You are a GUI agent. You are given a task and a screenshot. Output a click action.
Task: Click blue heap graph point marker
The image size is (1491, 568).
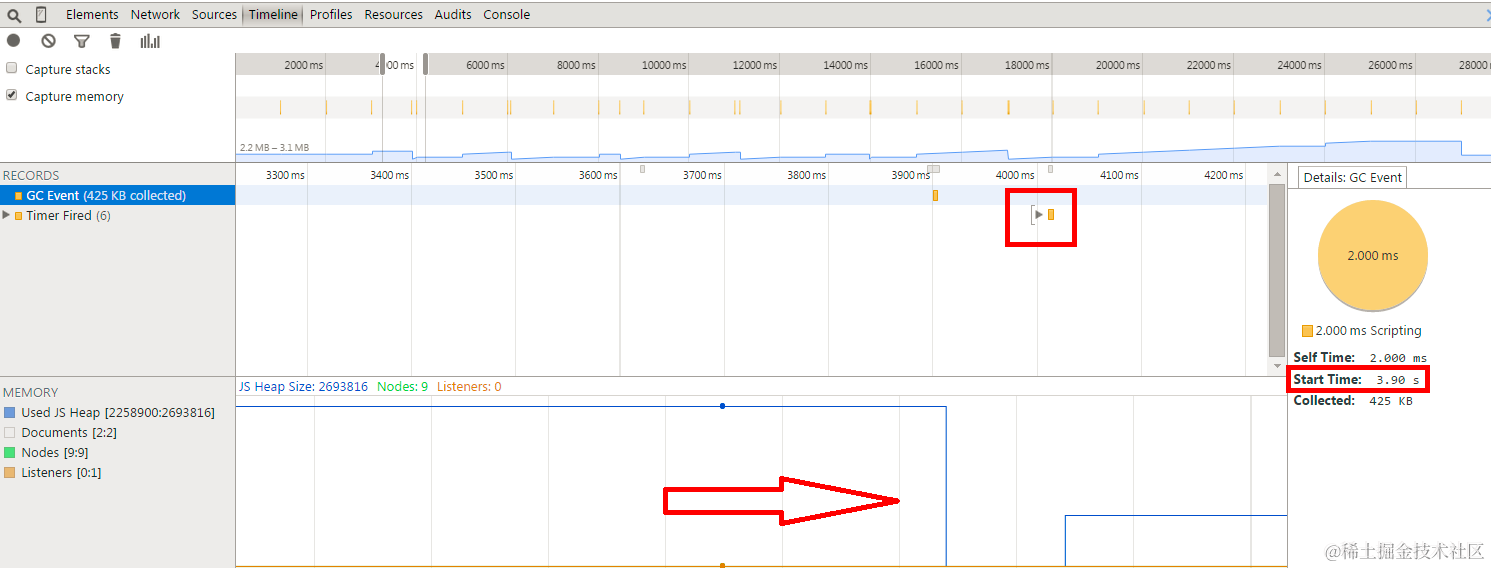(x=722, y=406)
